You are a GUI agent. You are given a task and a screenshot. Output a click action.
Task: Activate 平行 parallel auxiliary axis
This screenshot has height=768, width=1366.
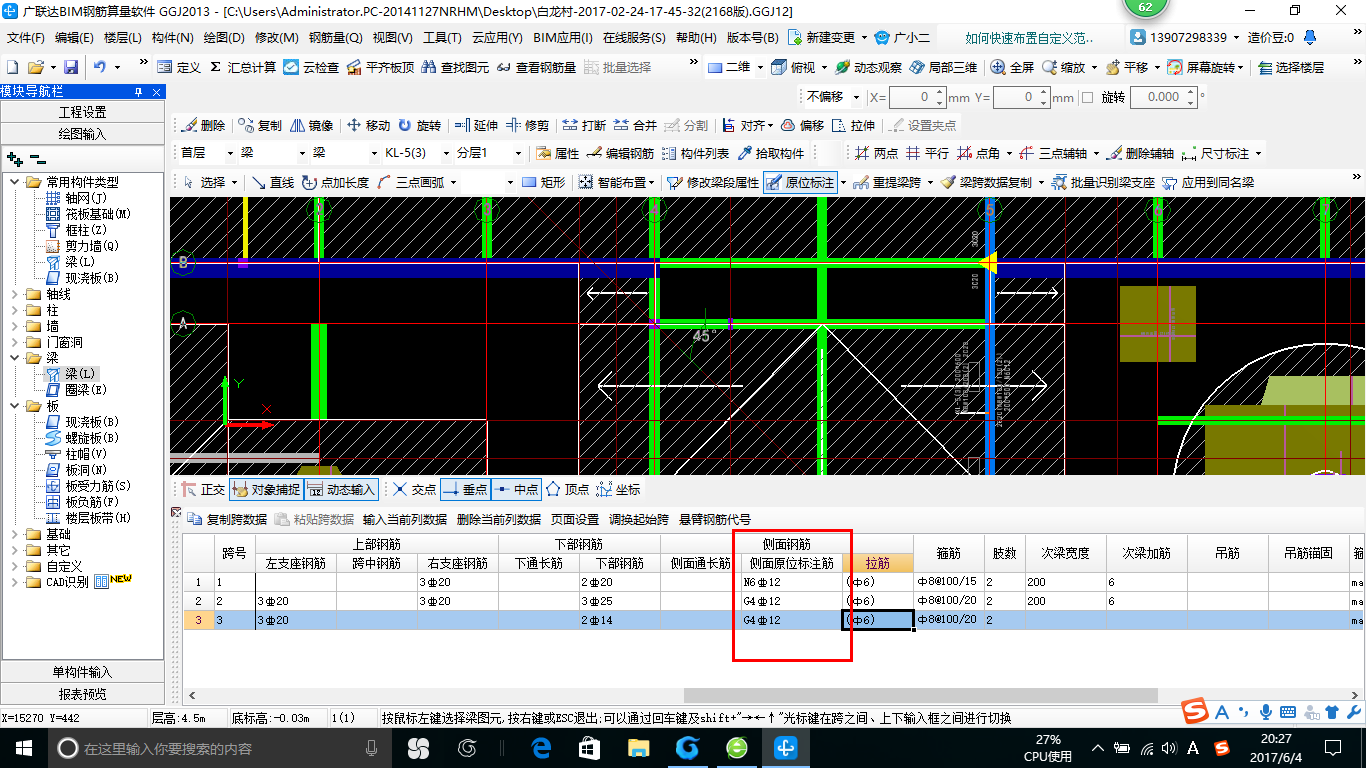tap(928, 153)
